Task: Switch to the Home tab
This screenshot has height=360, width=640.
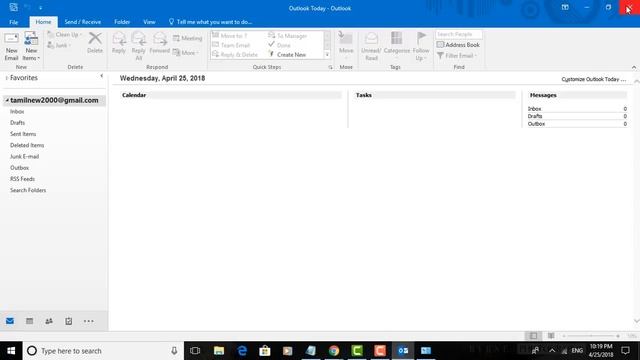Action: pos(43,22)
